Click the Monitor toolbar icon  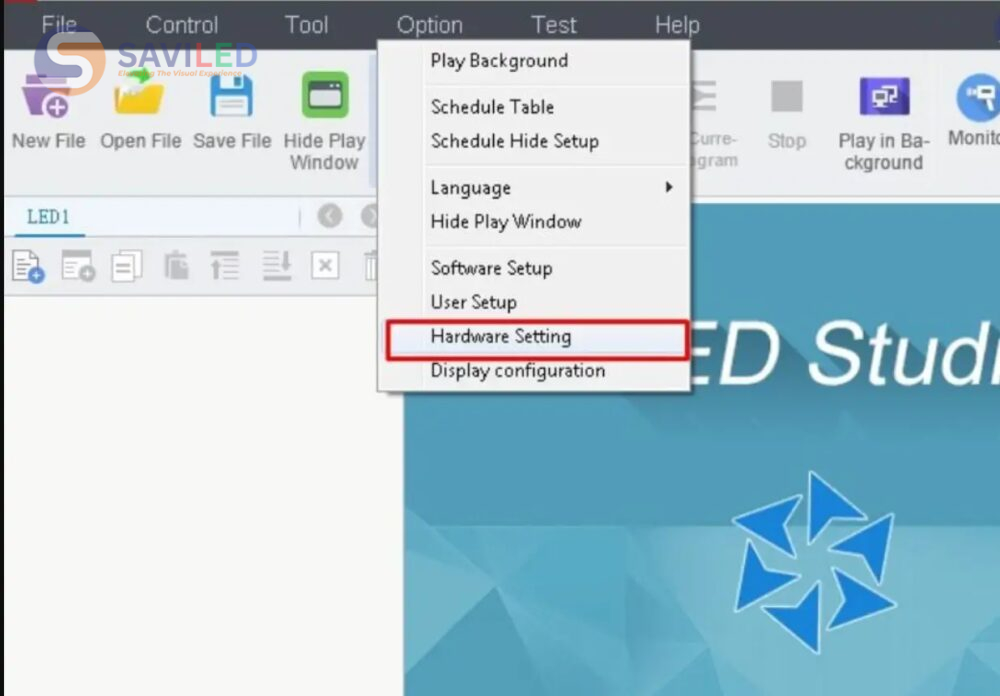pyautogui.click(x=976, y=98)
